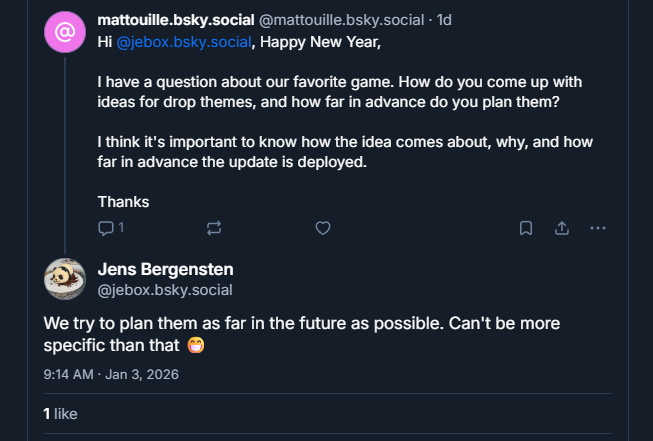
Task: Open the post paragraph about drop themes
Action: 340,91
